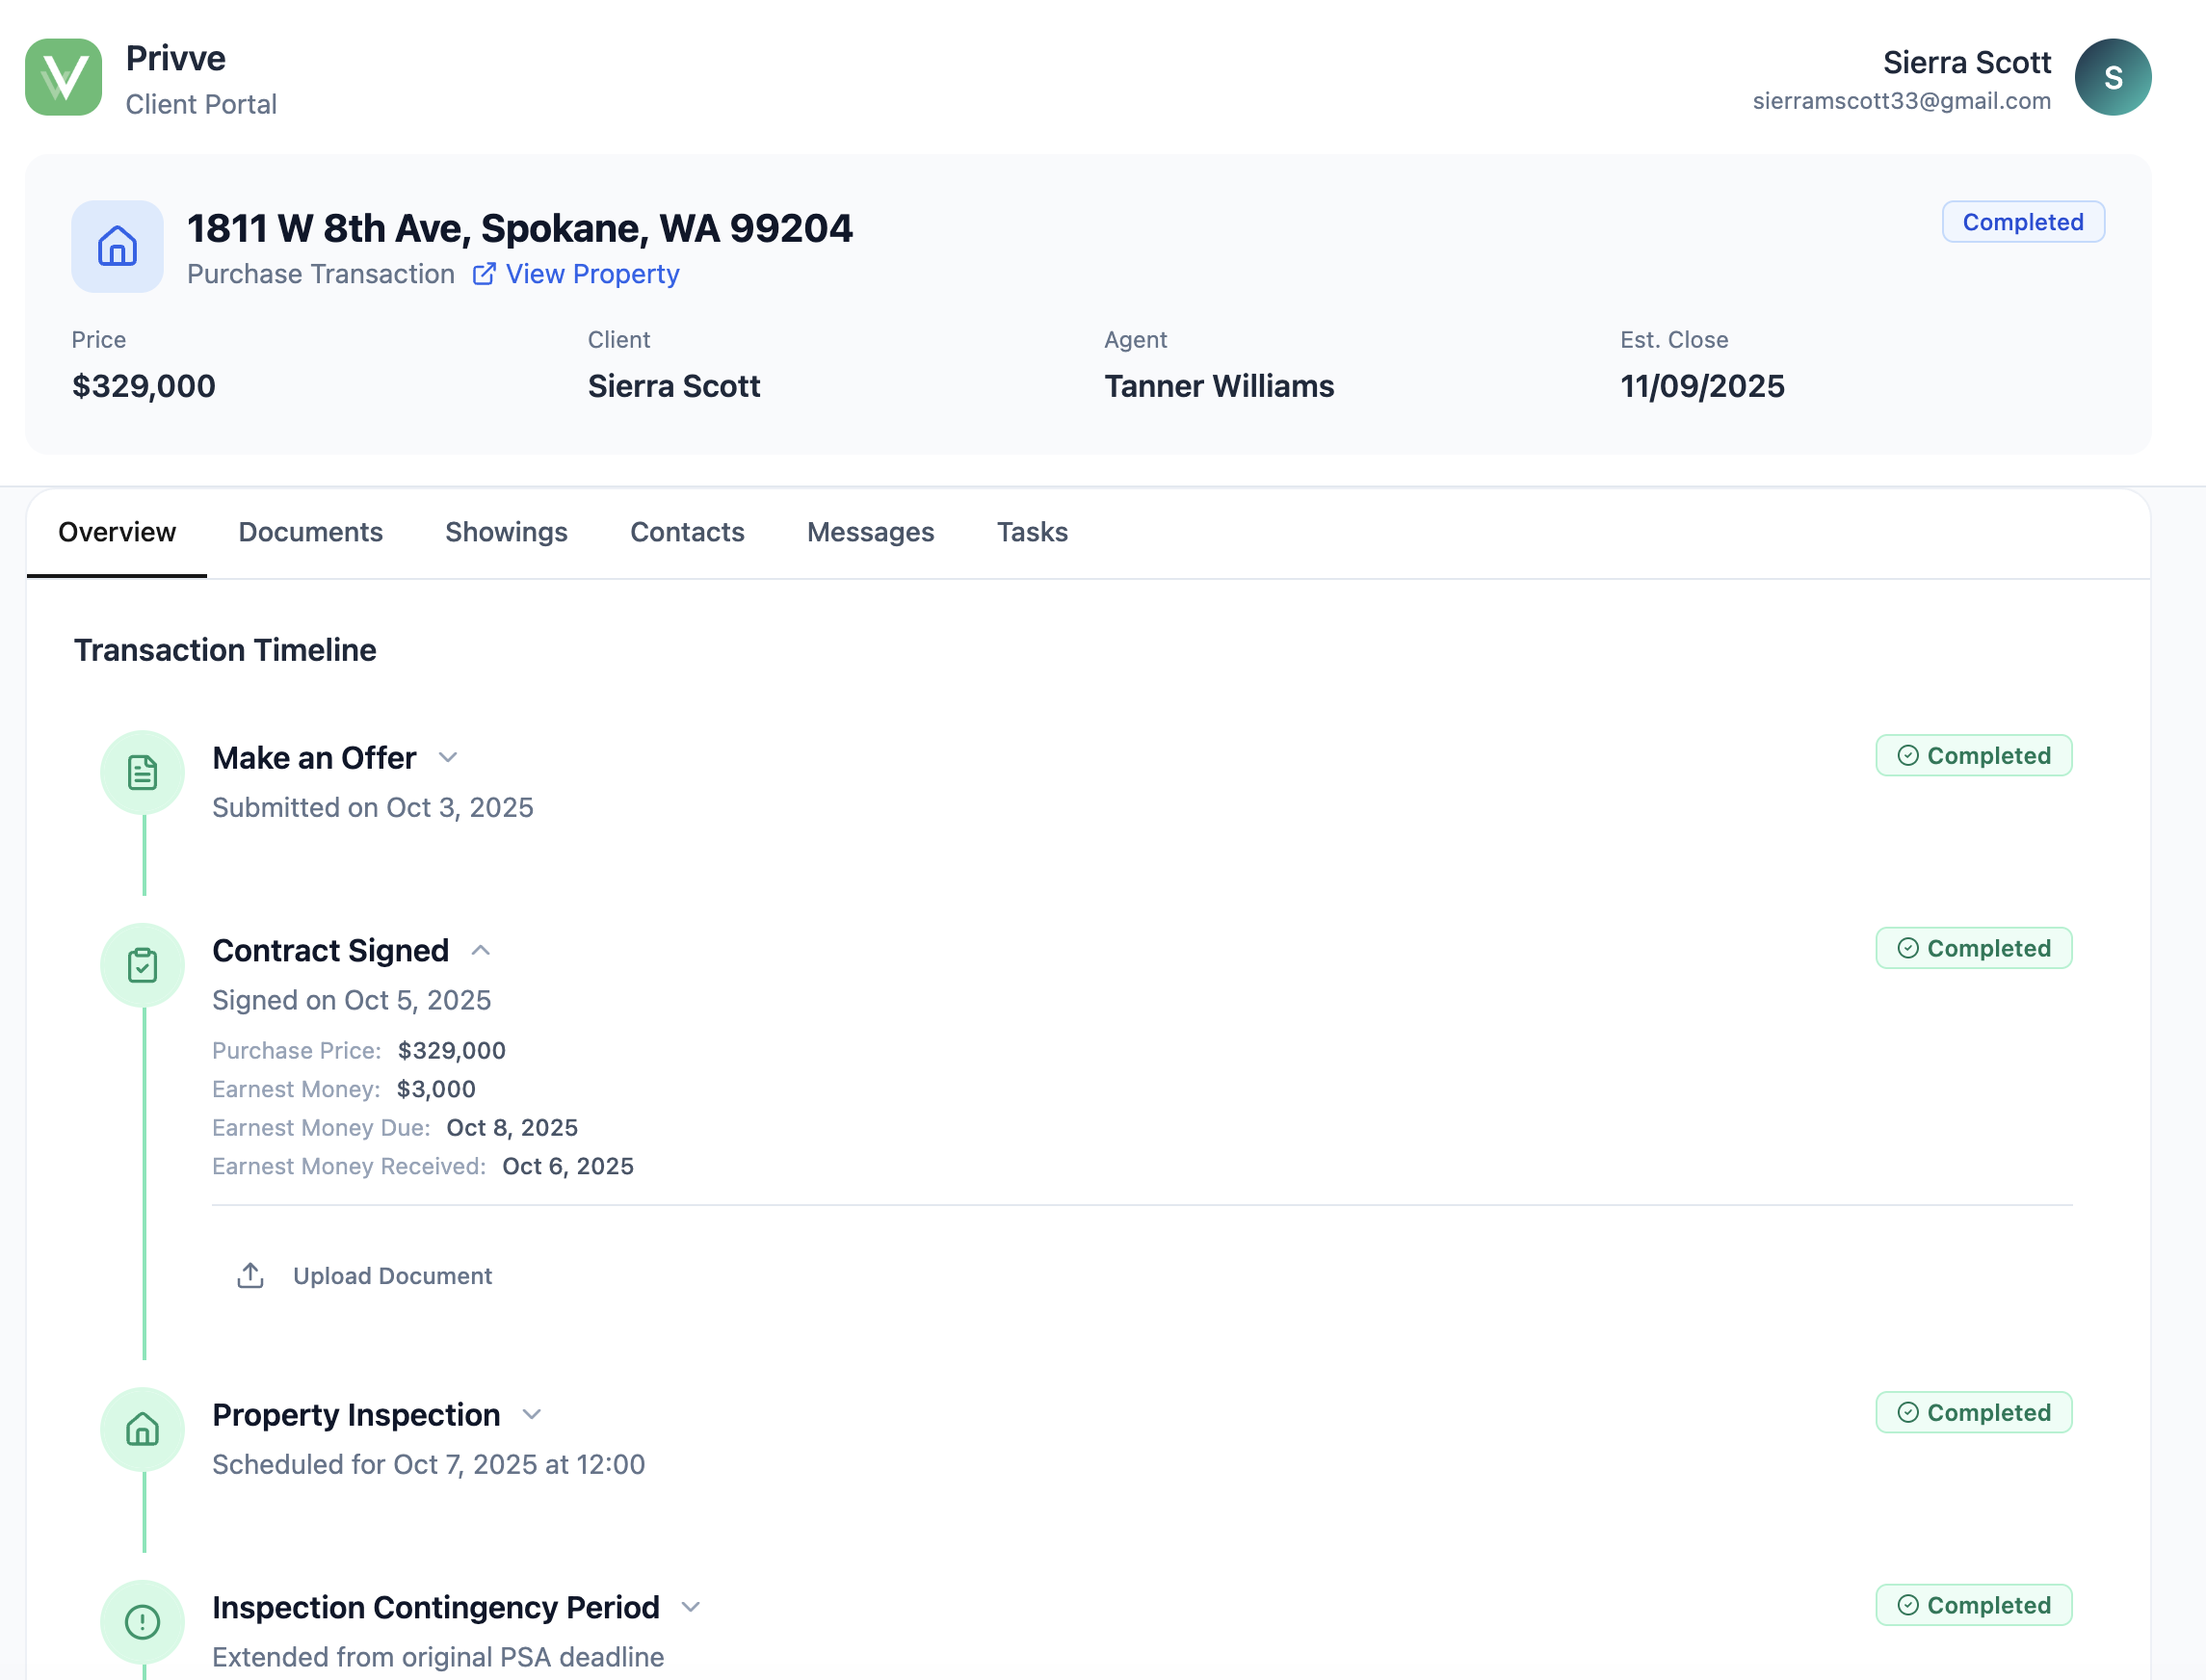Viewport: 2206px width, 1680px height.
Task: Expand the Make an Offer section
Action: point(448,758)
